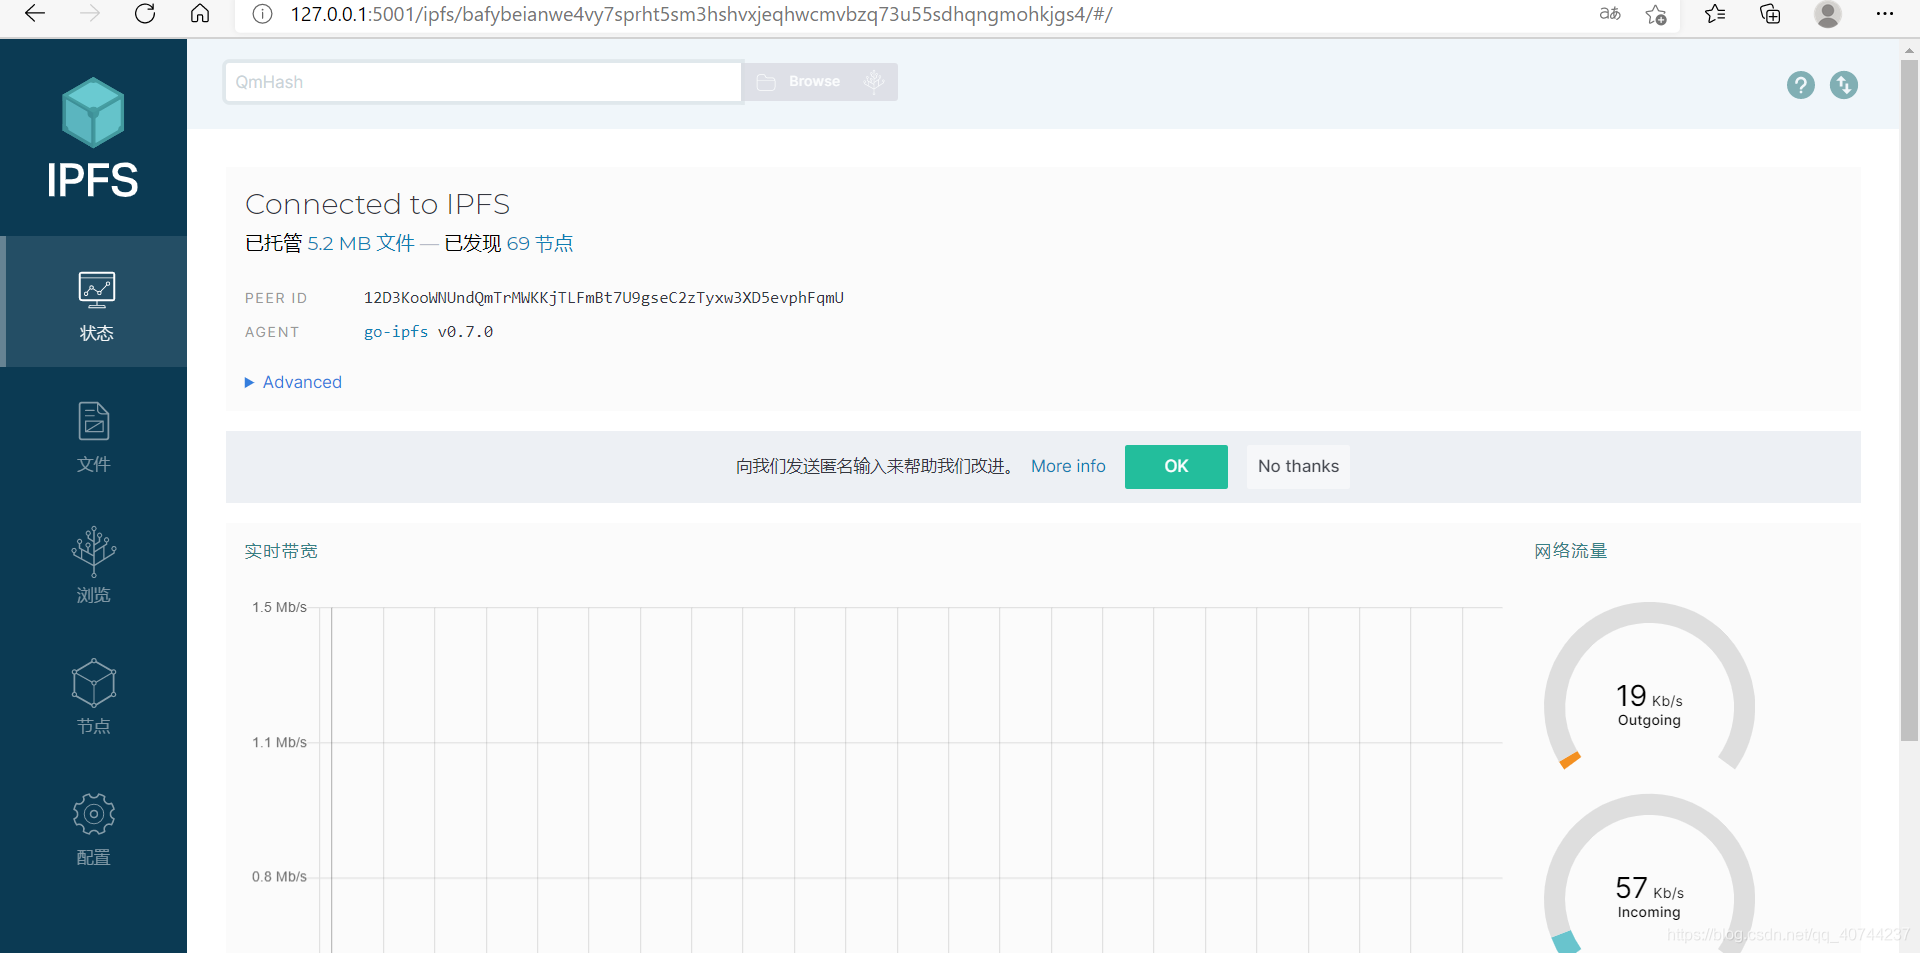Click the up-down arrows icon in header

[x=1844, y=85]
